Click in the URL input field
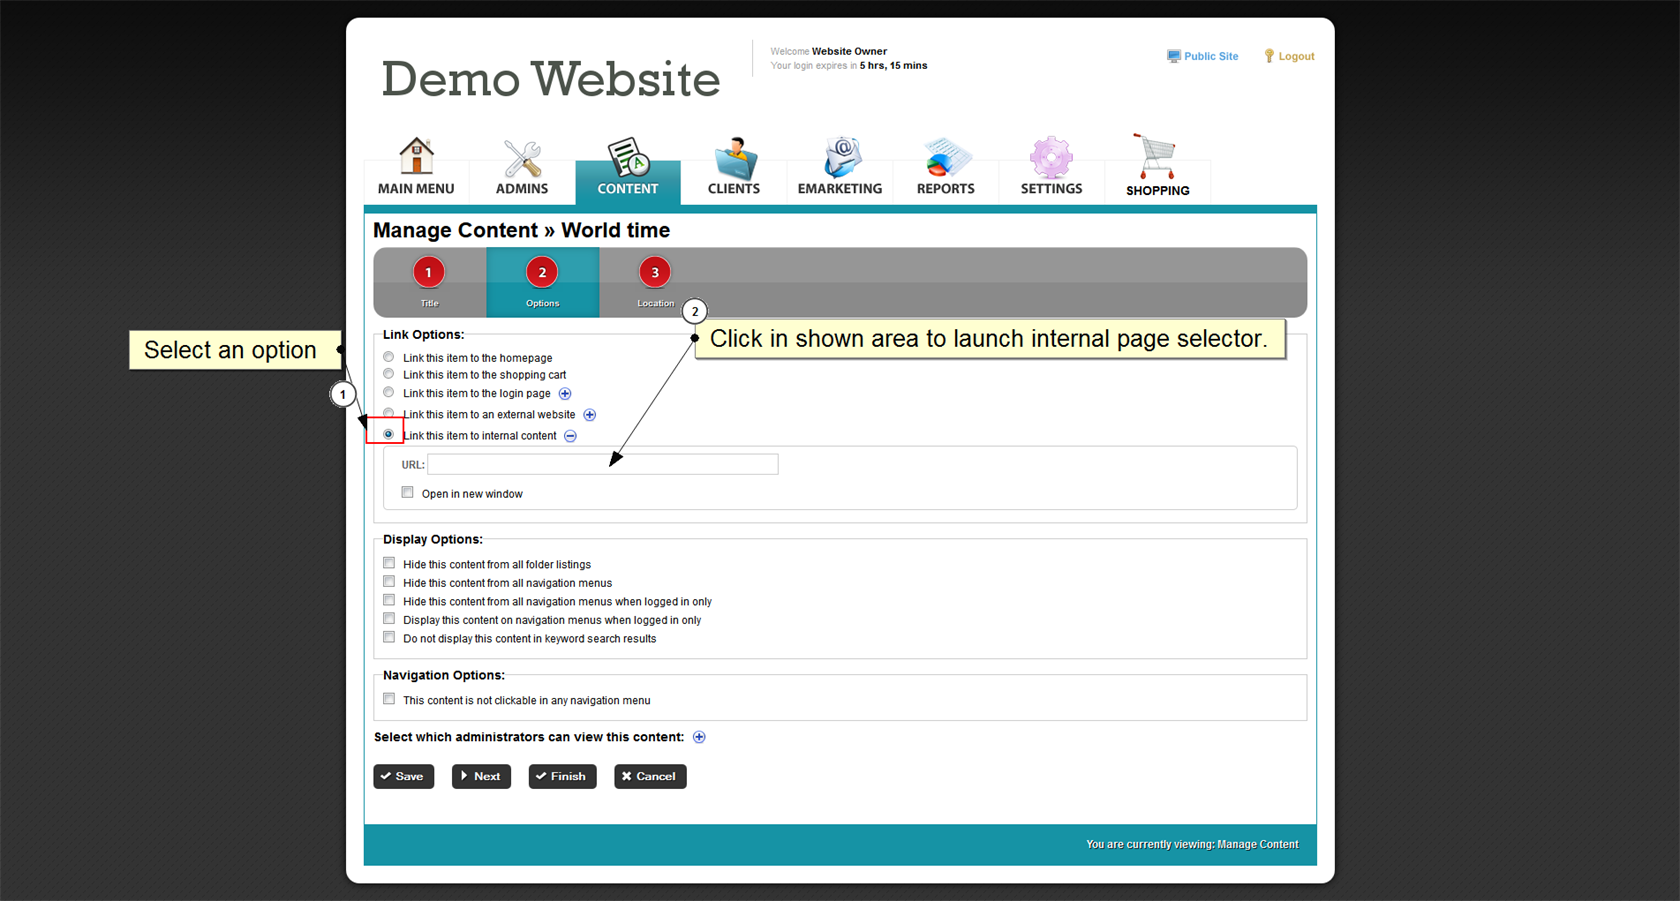This screenshot has width=1680, height=901. click(x=602, y=464)
